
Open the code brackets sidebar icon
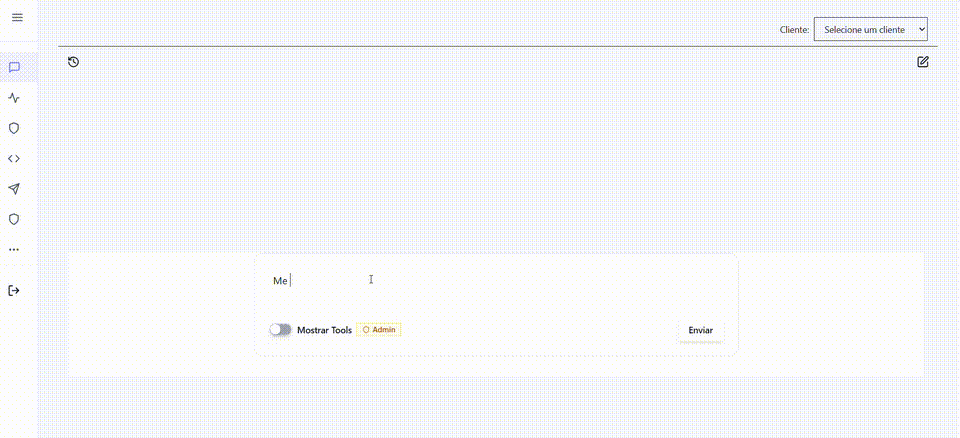pos(14,158)
